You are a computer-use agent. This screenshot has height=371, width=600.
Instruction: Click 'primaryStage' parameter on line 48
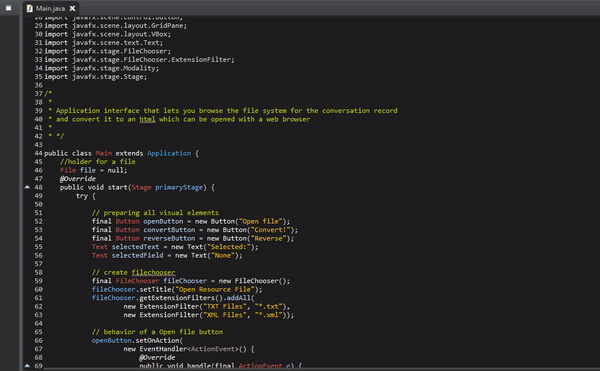pos(179,187)
